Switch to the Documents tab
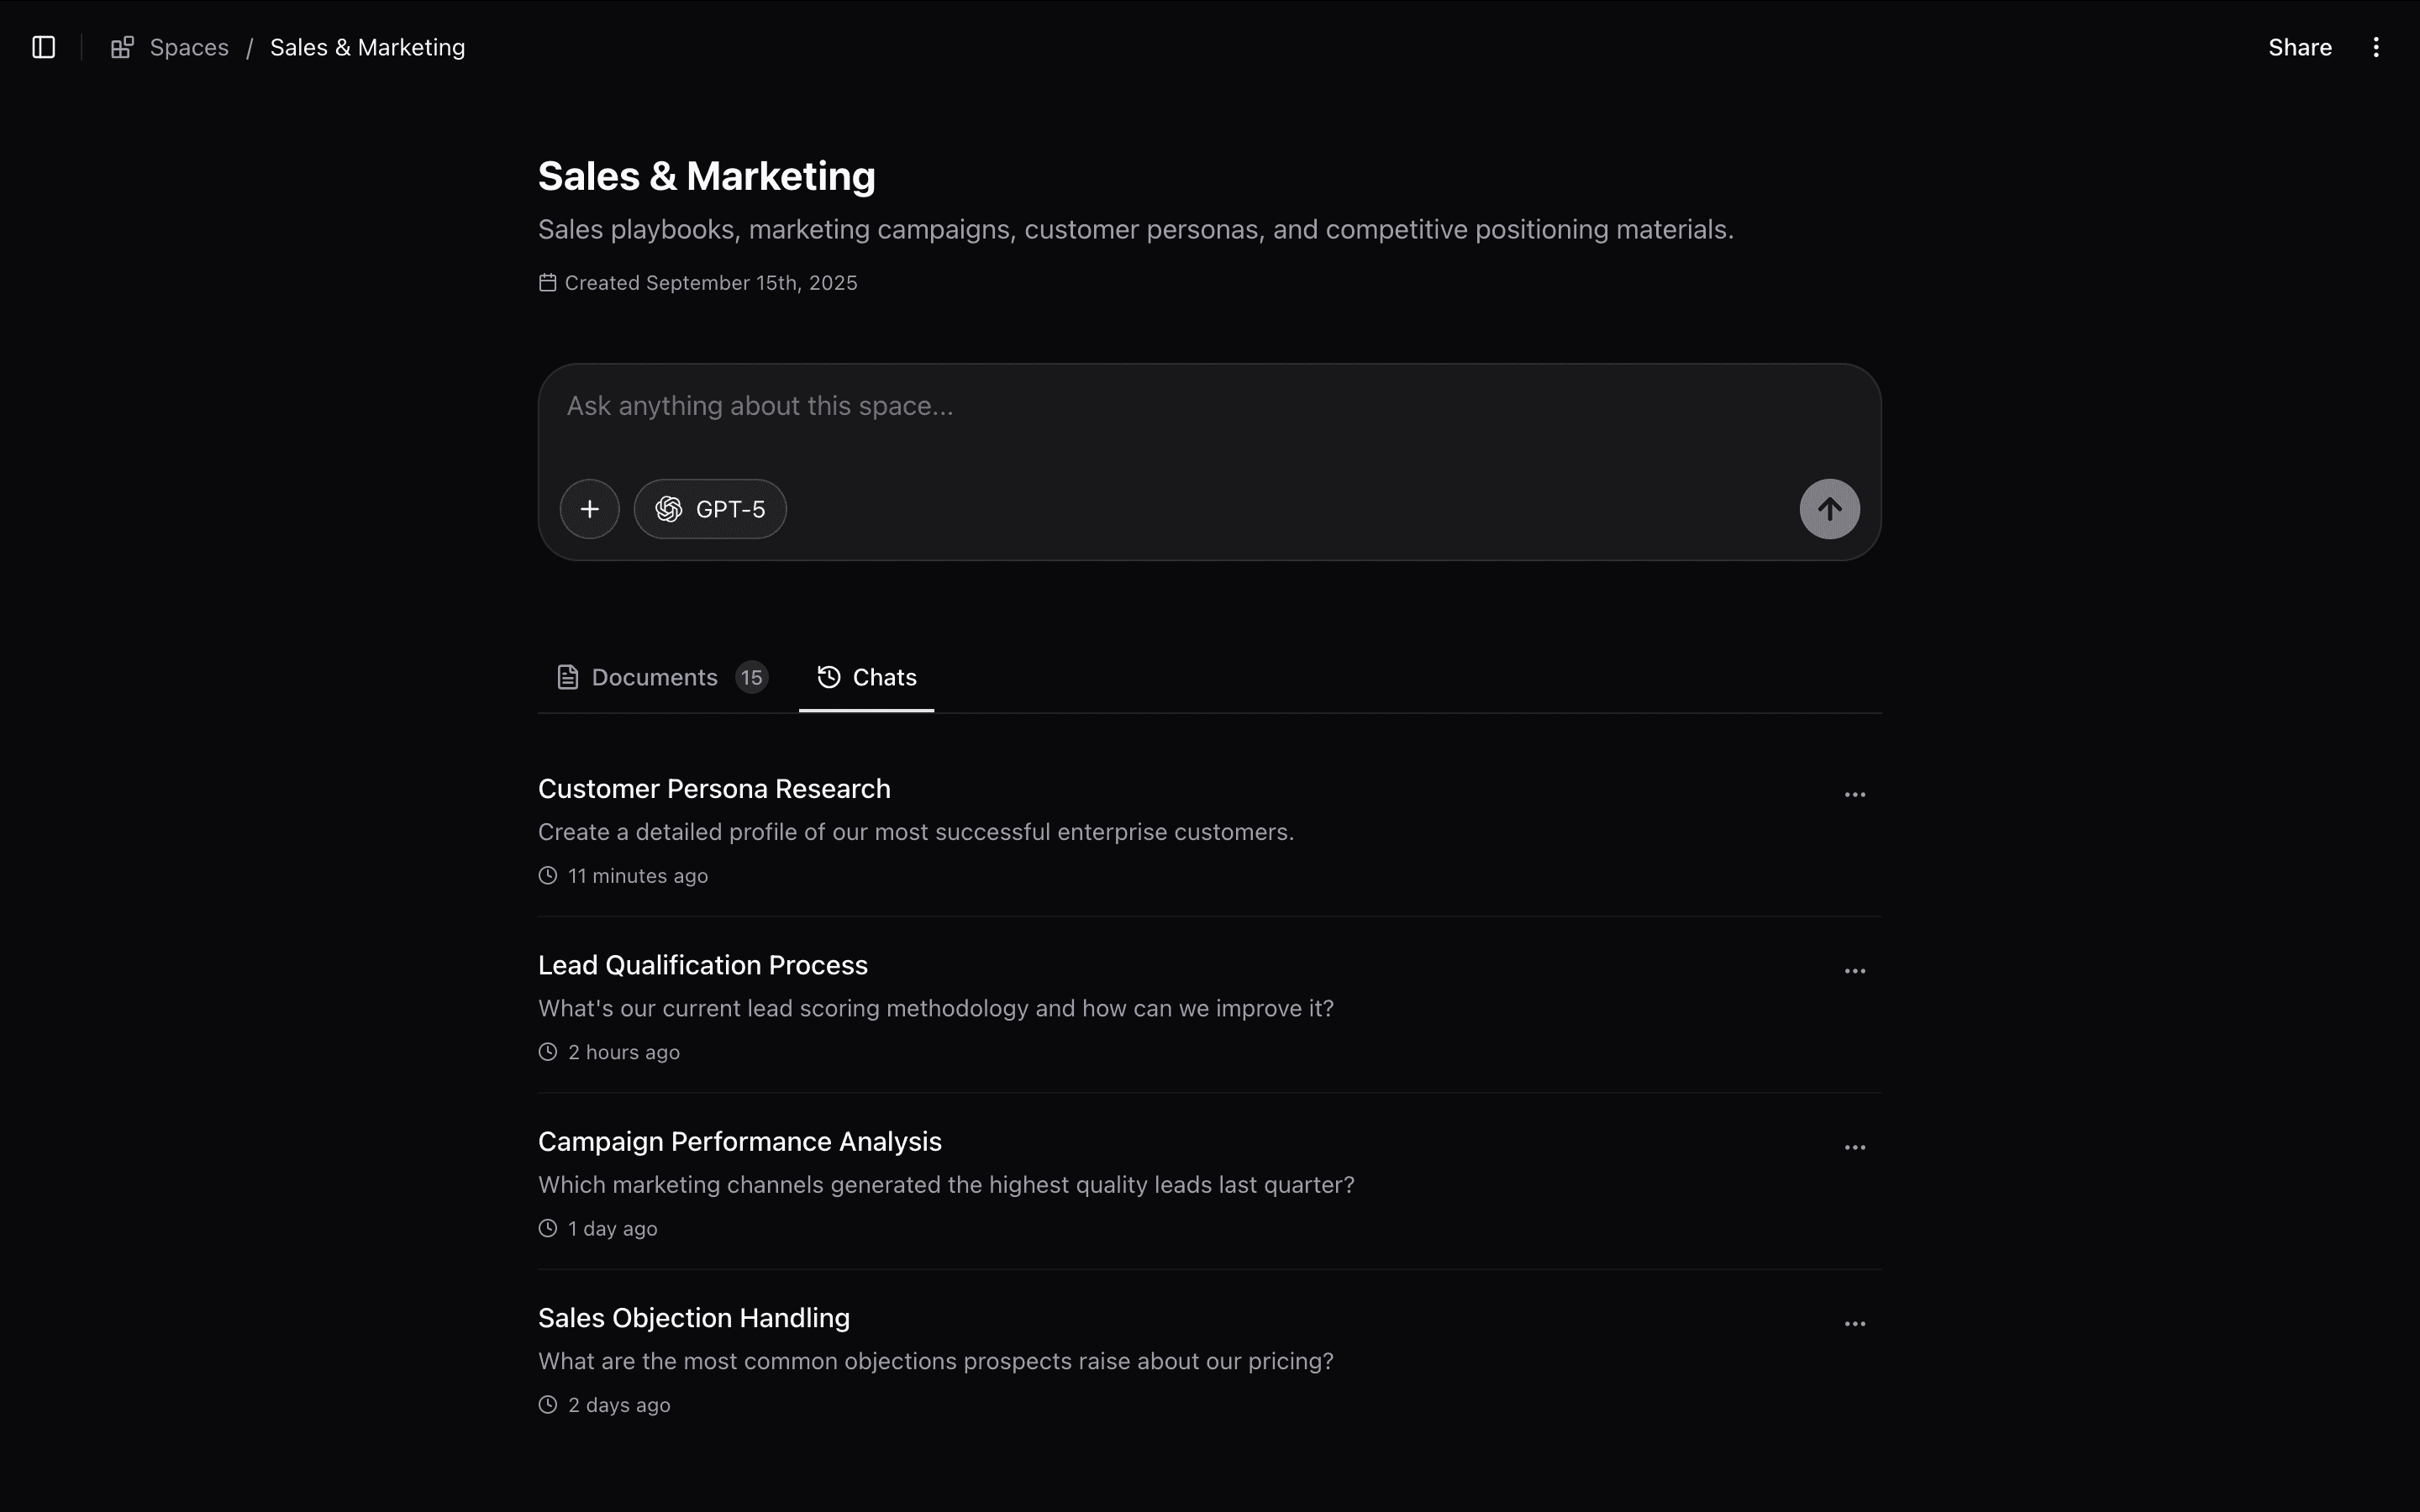Viewport: 2420px width, 1512px height. click(x=655, y=676)
